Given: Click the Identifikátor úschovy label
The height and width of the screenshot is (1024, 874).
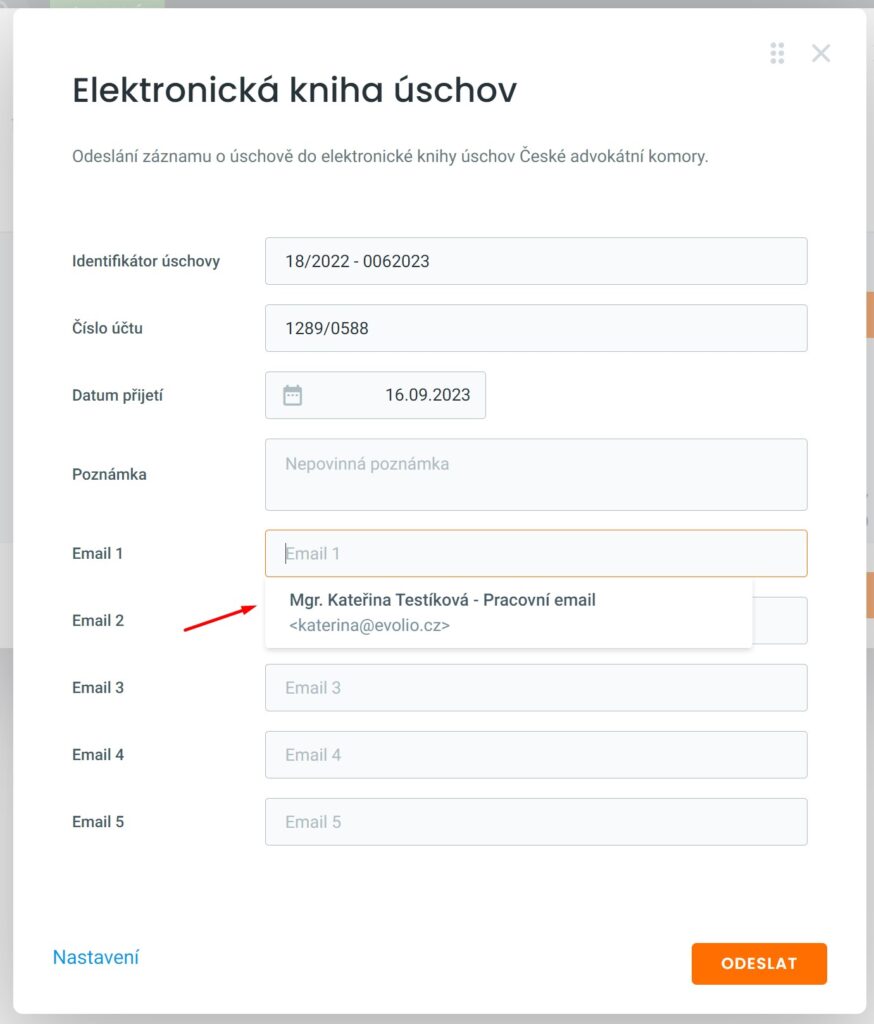Looking at the screenshot, I should pos(146,261).
